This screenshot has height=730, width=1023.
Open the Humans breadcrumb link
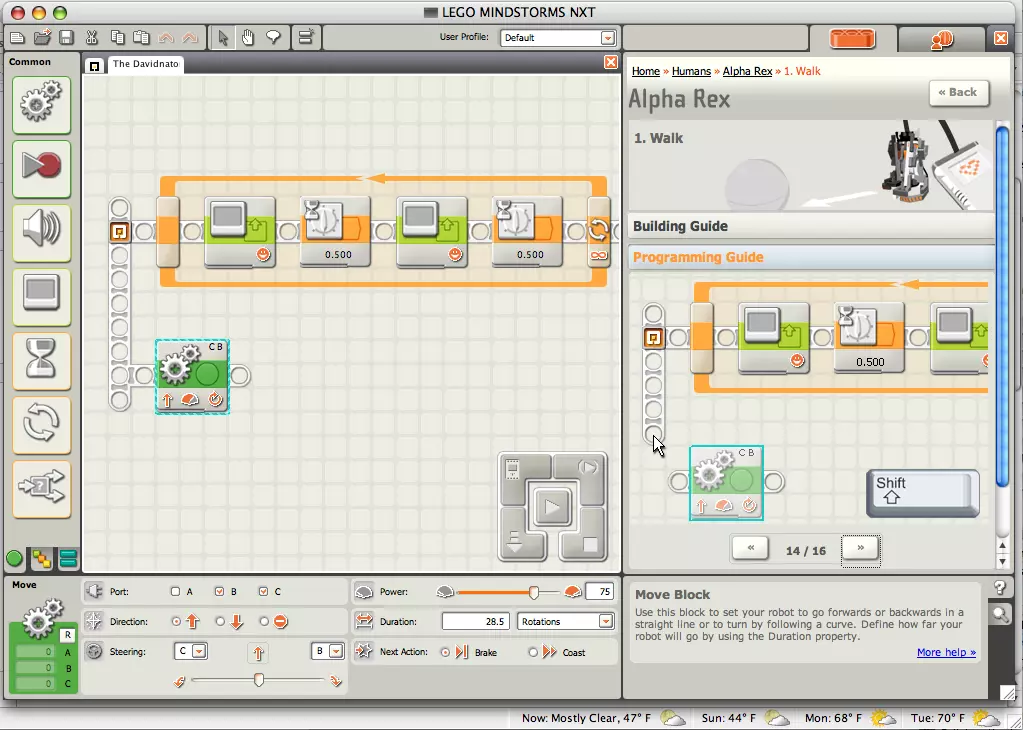pos(691,71)
